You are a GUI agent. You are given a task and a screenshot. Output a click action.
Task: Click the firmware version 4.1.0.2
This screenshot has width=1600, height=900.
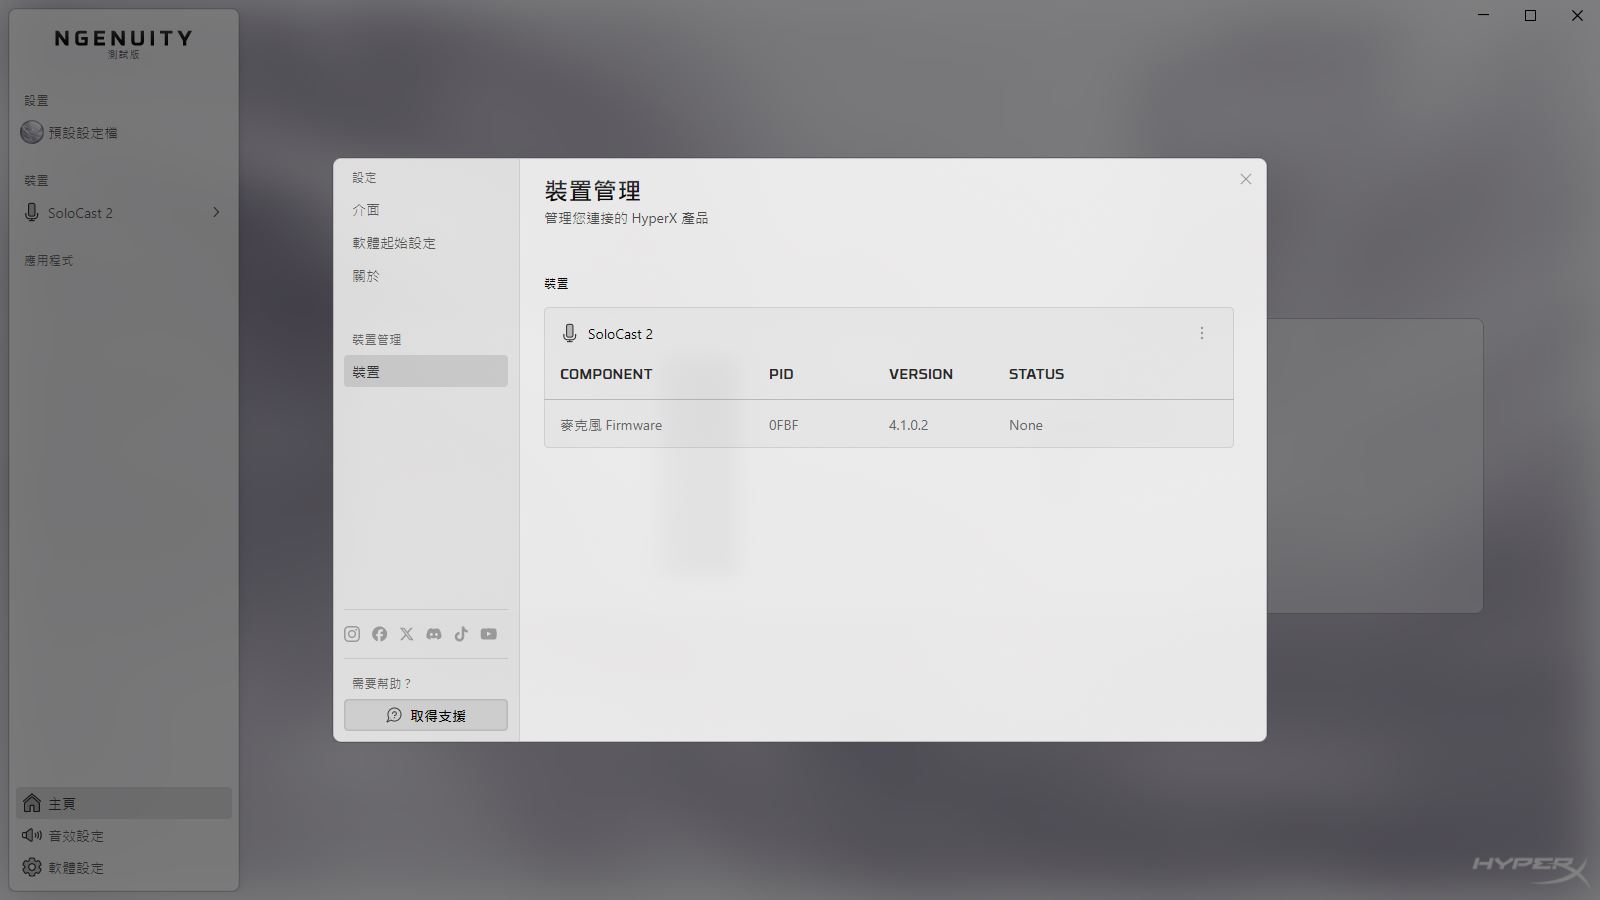tap(908, 425)
